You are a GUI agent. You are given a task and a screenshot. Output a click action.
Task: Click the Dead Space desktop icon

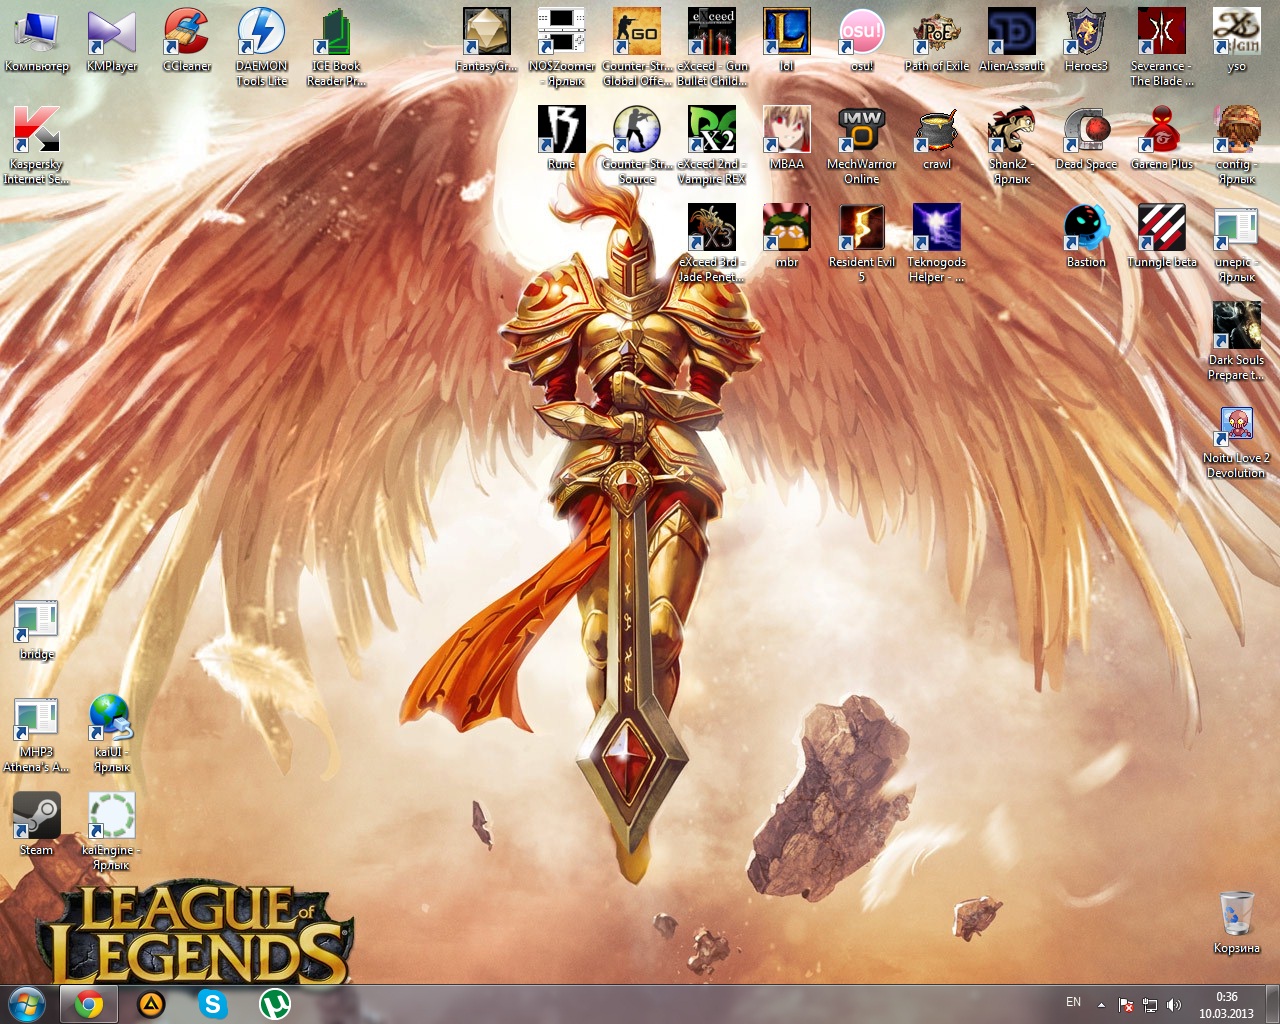click(1087, 138)
